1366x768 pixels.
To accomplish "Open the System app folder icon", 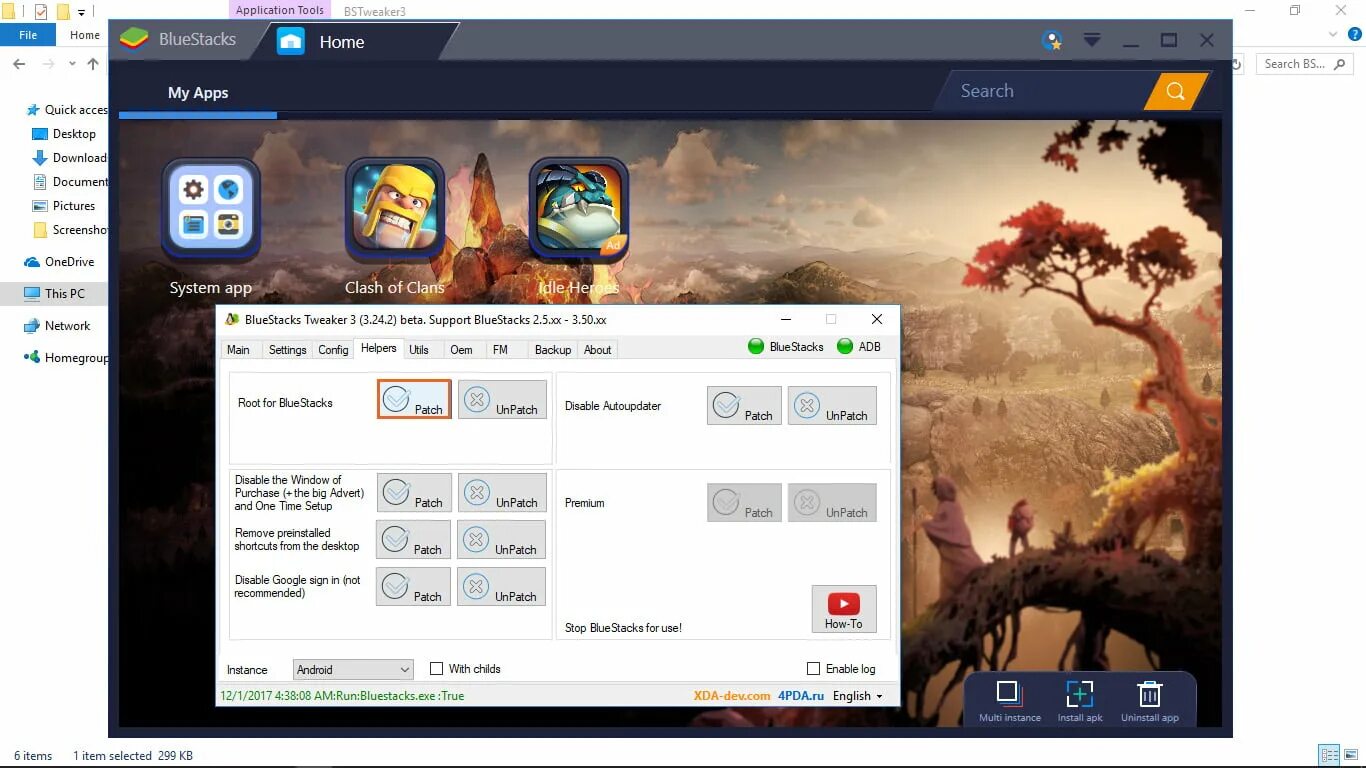I will 211,210.
